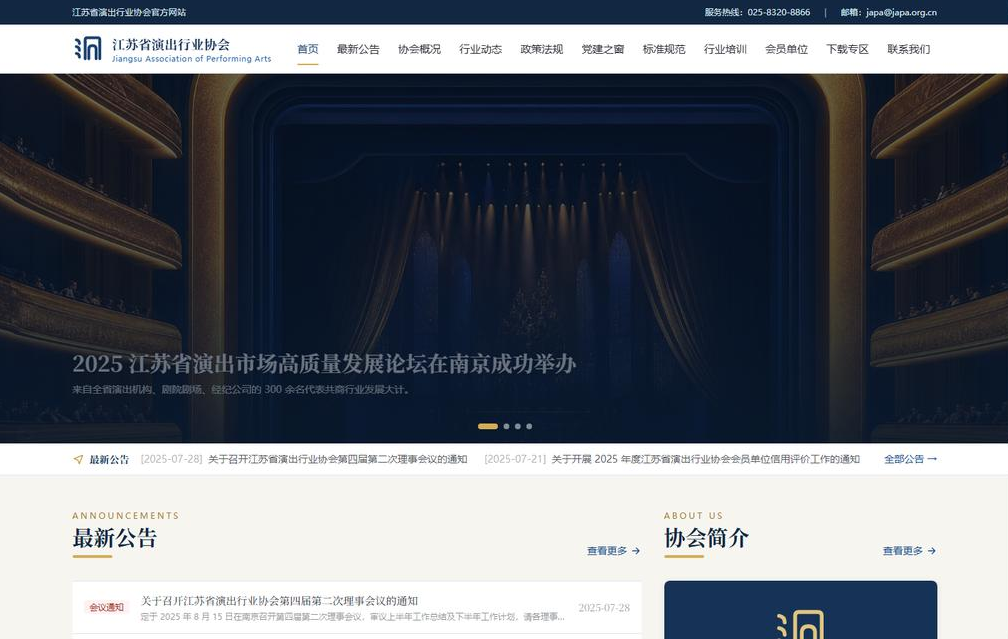Click the hotline number 025-8320-8866
1008x639 pixels.
click(x=778, y=12)
